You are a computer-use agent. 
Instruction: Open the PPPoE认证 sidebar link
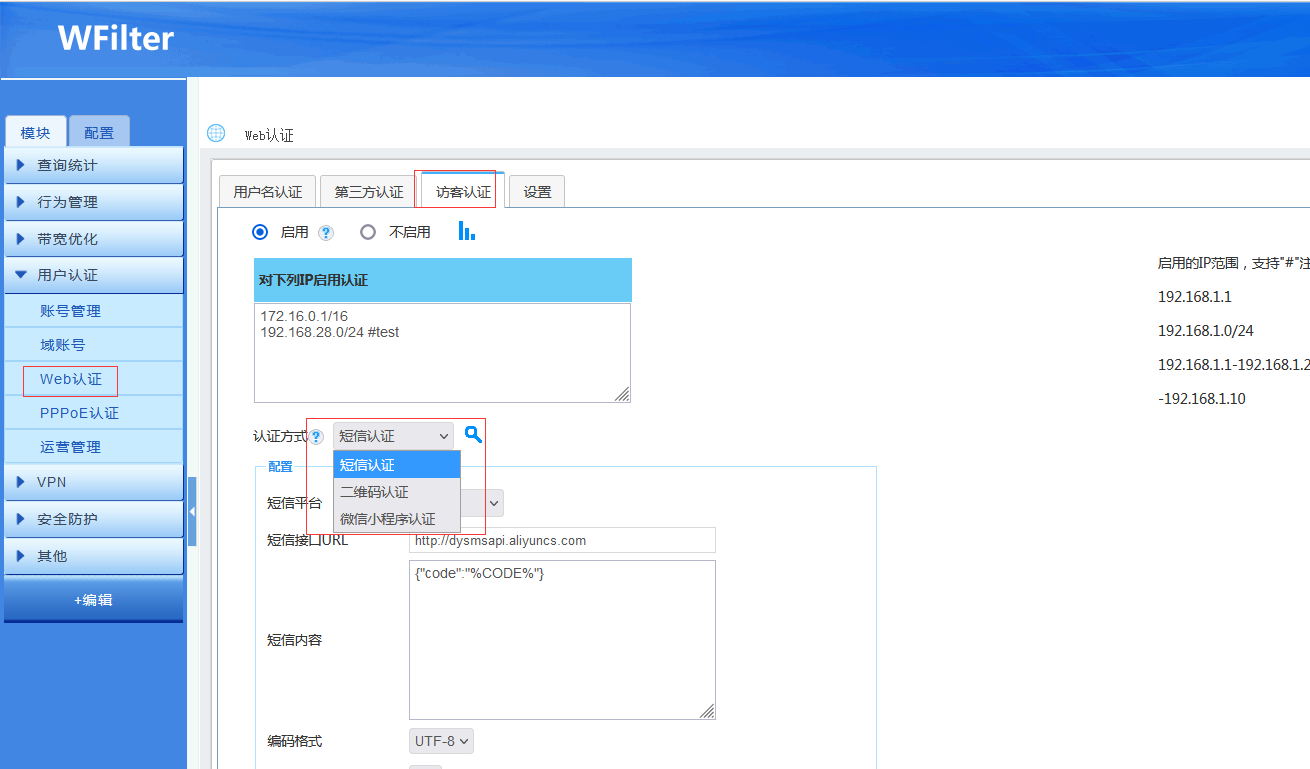pyautogui.click(x=79, y=413)
